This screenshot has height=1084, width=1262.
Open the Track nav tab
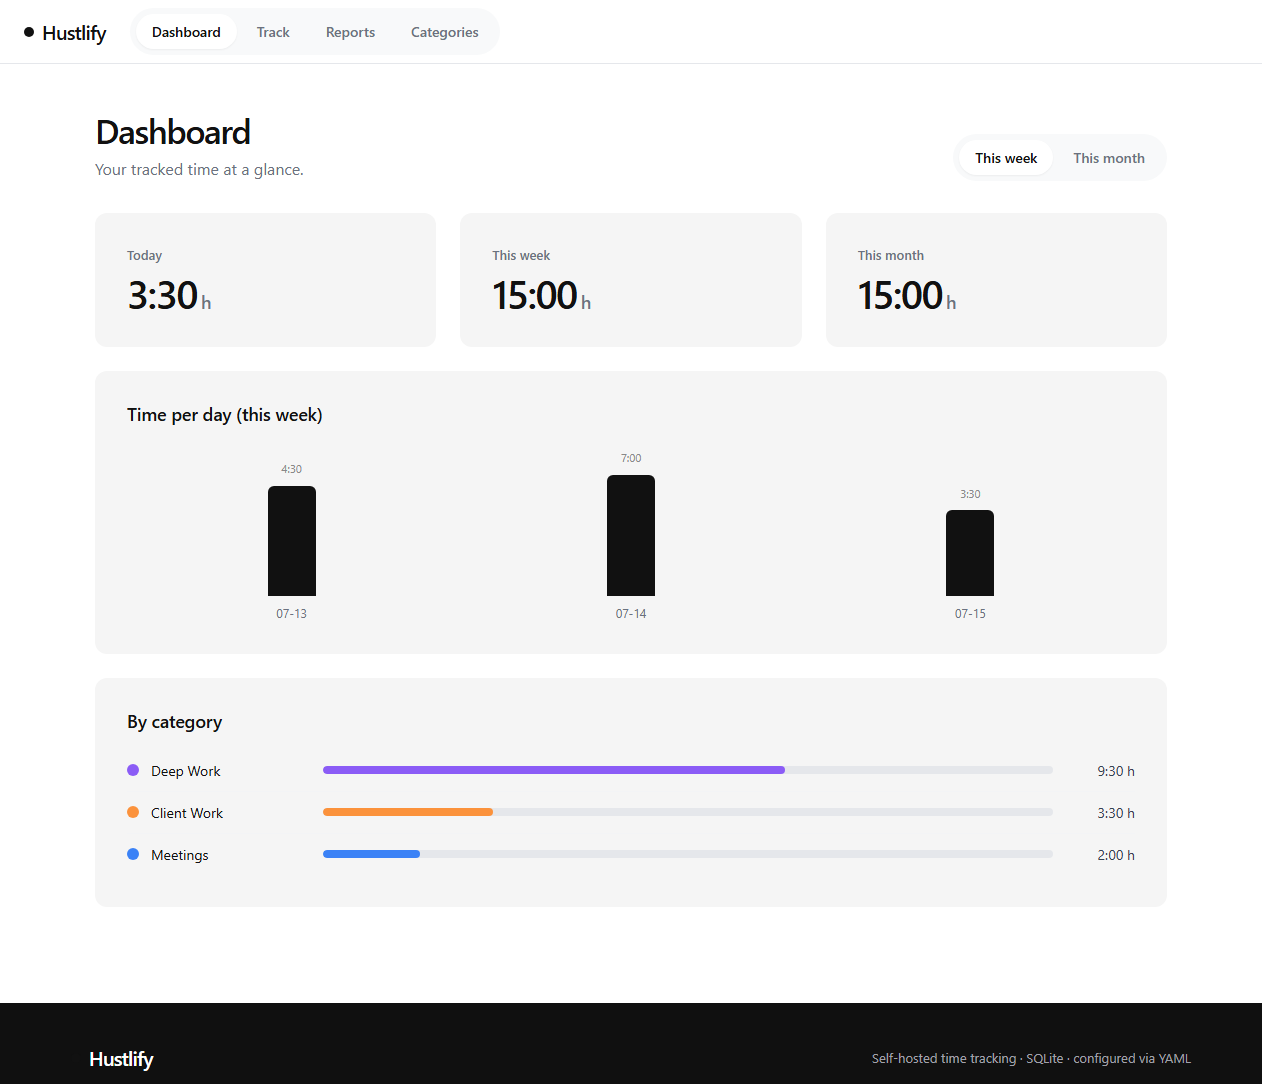(x=273, y=32)
